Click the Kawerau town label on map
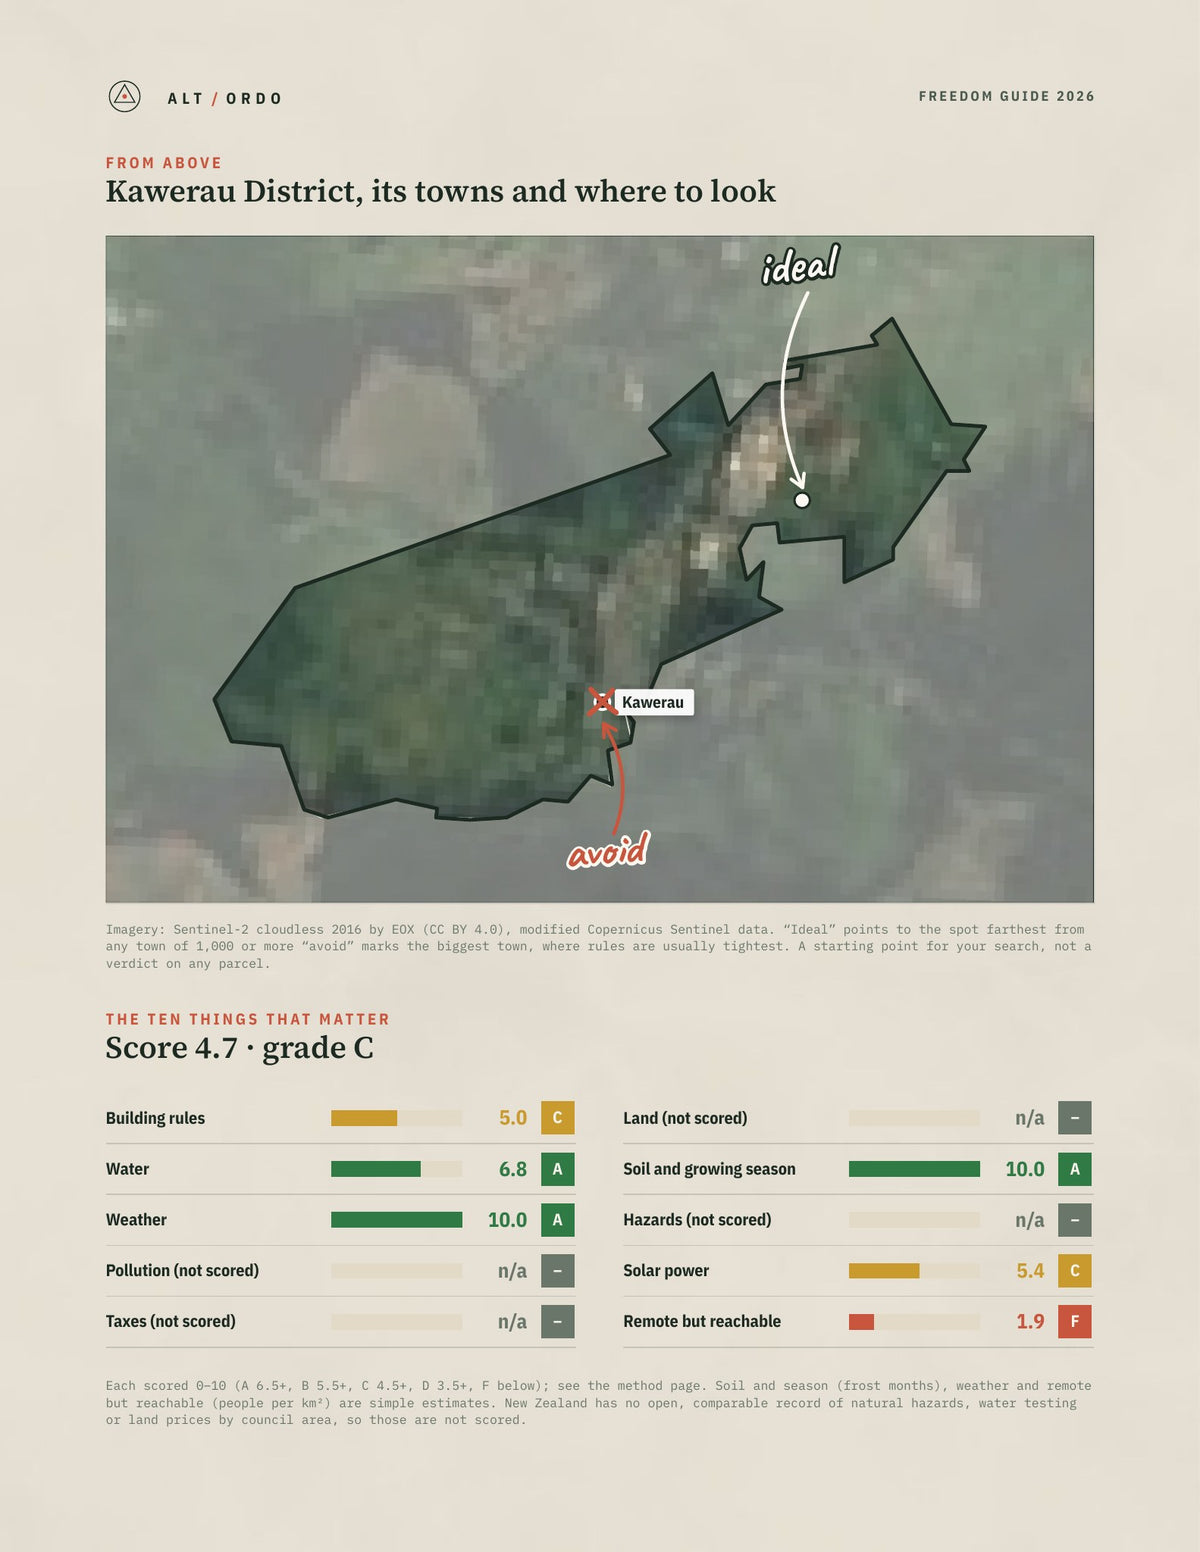The image size is (1200, 1552). (x=653, y=702)
